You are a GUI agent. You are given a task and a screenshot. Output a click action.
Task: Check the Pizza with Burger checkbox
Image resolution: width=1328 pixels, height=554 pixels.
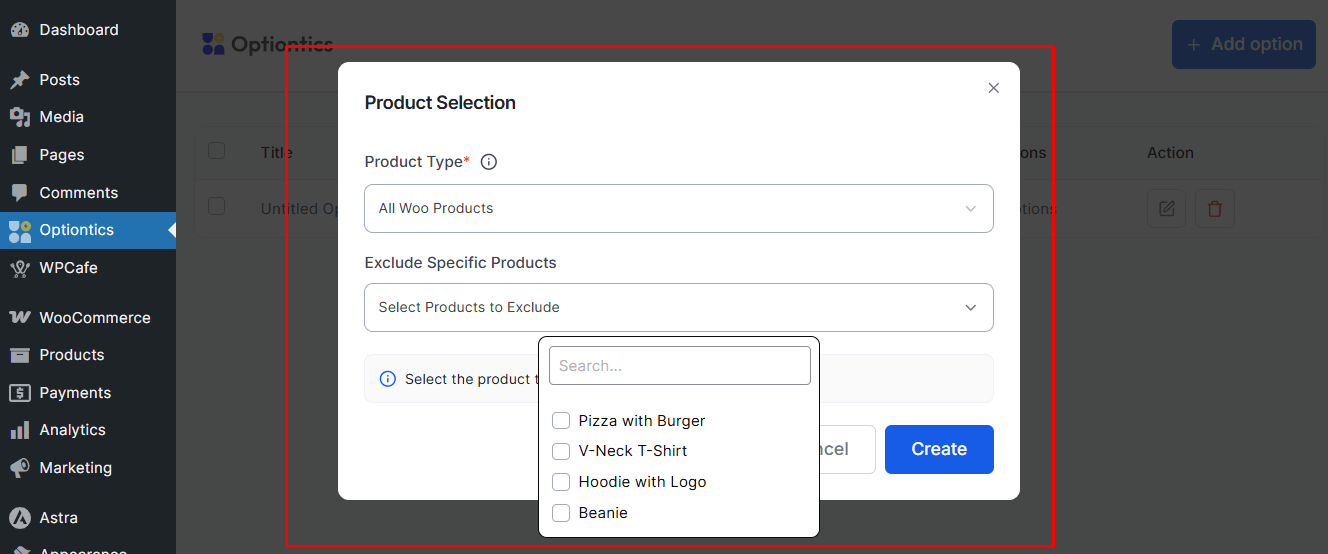pos(561,421)
